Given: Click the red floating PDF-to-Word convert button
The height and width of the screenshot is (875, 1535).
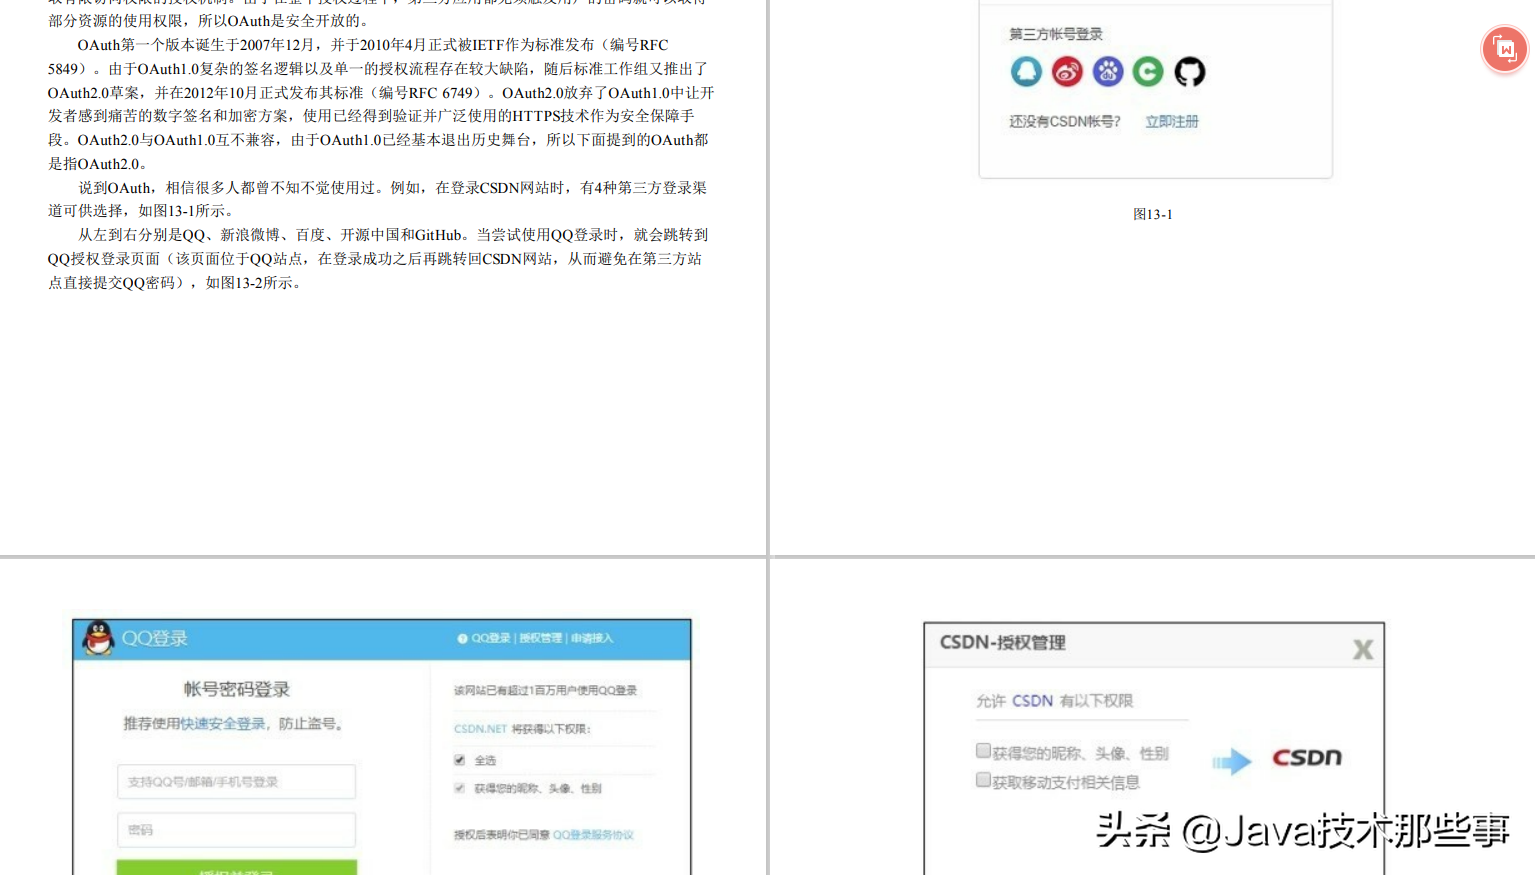Looking at the screenshot, I should (1504, 49).
